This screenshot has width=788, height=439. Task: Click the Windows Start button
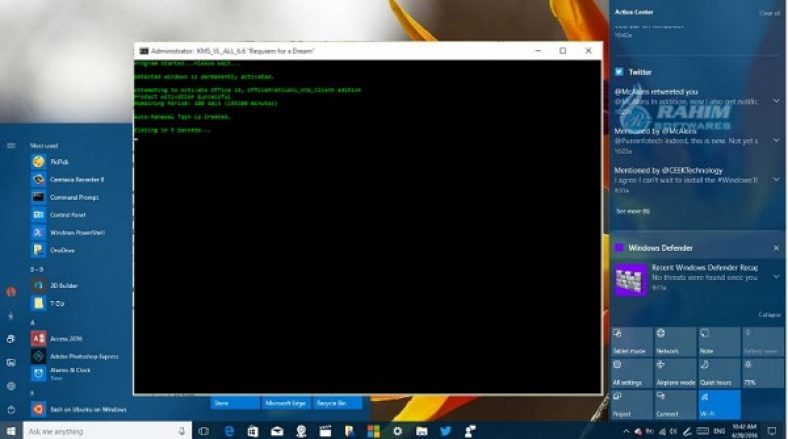[11, 431]
